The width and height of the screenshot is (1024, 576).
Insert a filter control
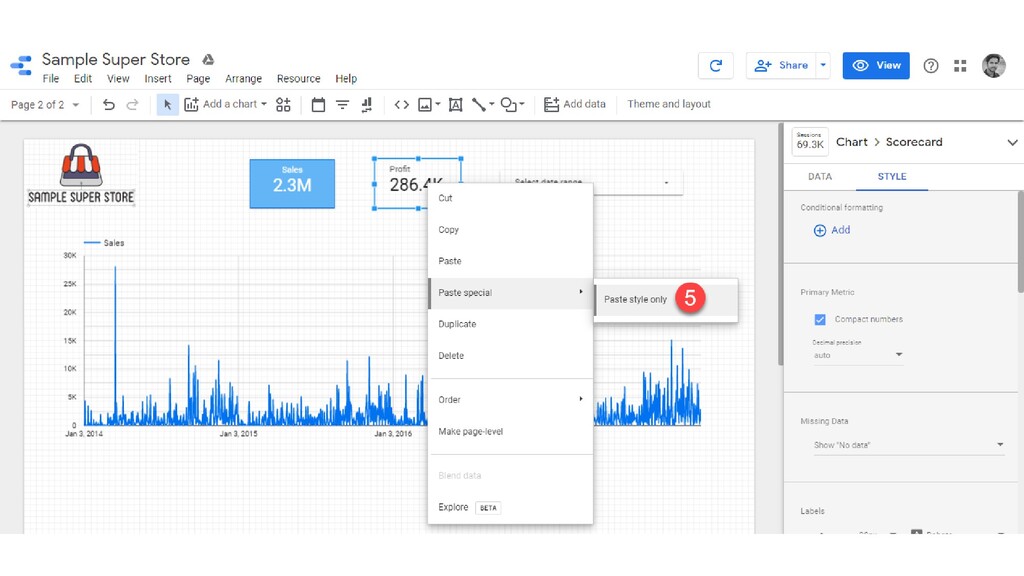pyautogui.click(x=342, y=104)
